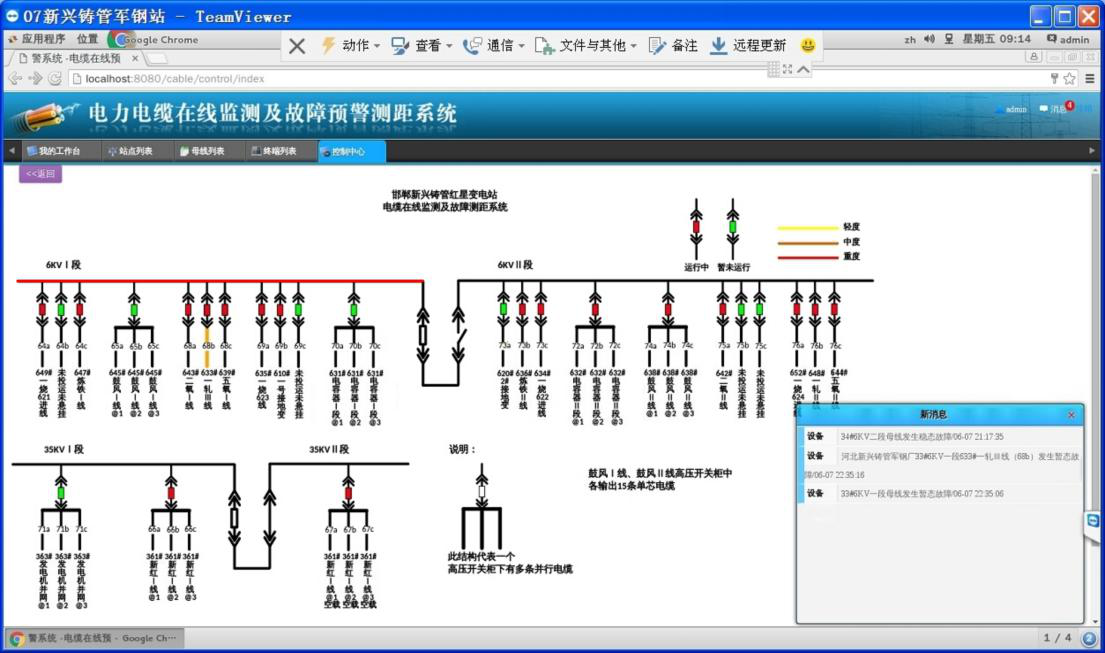Click the smiley feedback icon
1105x653 pixels.
pos(808,46)
